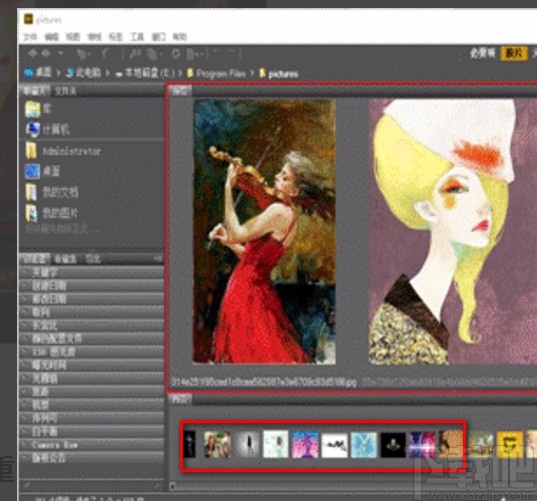Switch to the 文件夹 (Folders) panel tab
This screenshot has width=537, height=501.
[65, 91]
